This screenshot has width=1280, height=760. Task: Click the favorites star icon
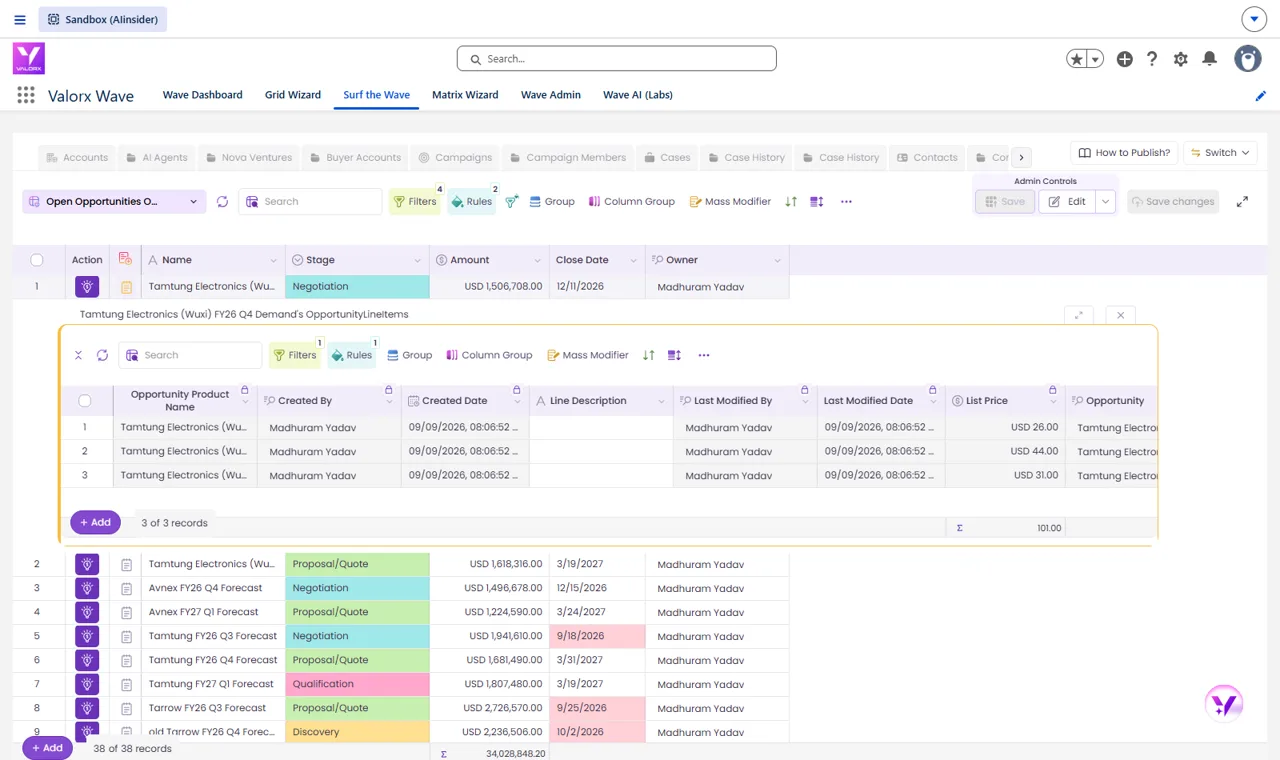pyautogui.click(x=1077, y=59)
